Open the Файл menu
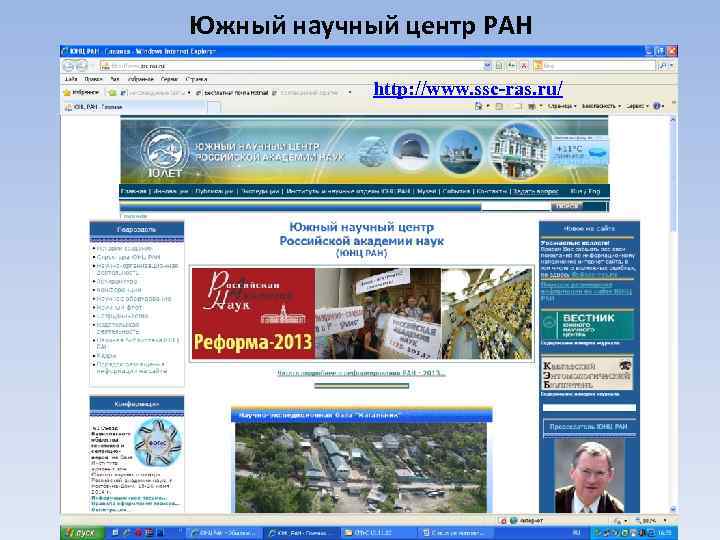The width and height of the screenshot is (720, 540). [71, 79]
